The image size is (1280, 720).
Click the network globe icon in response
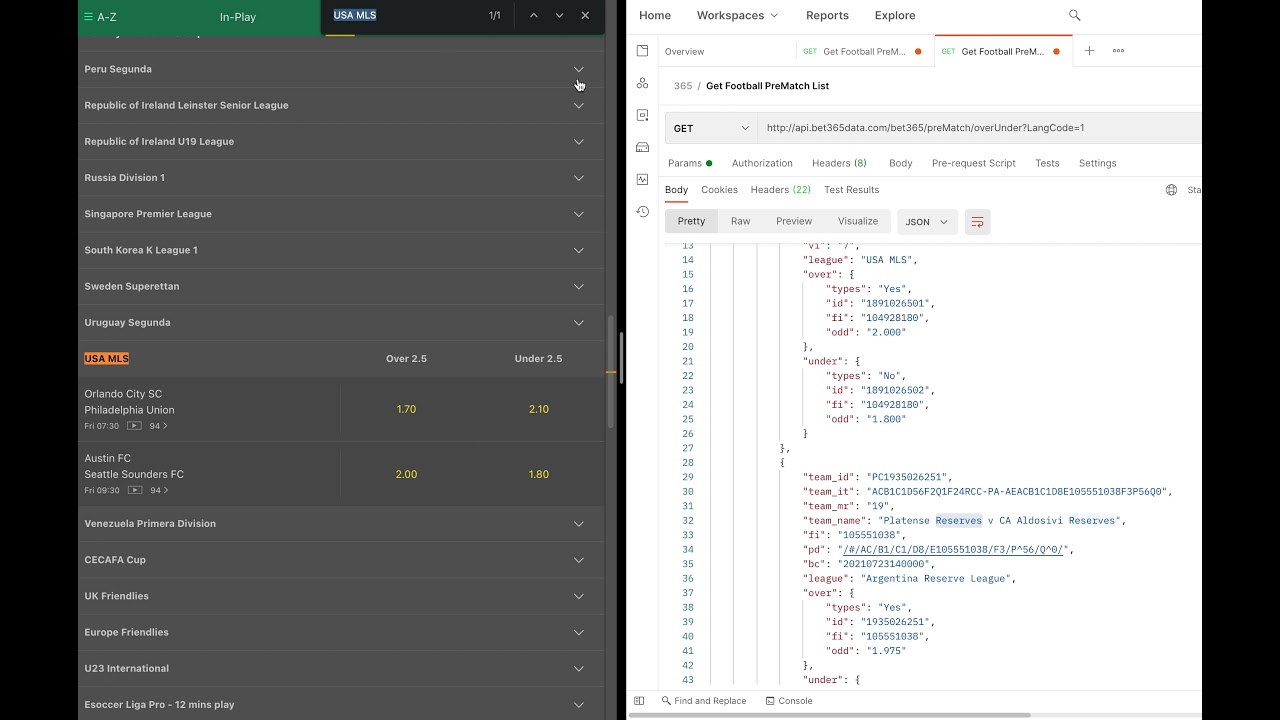[x=1171, y=190]
